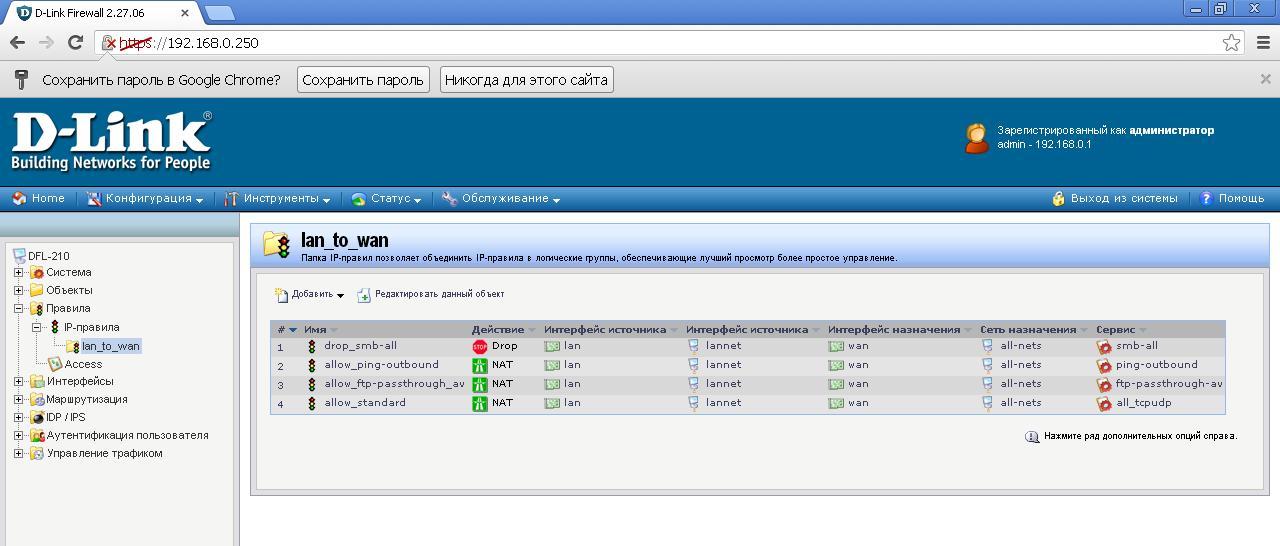Click the Chrome wrench settings icon
1280x546 pixels.
pyautogui.click(x=1263, y=43)
